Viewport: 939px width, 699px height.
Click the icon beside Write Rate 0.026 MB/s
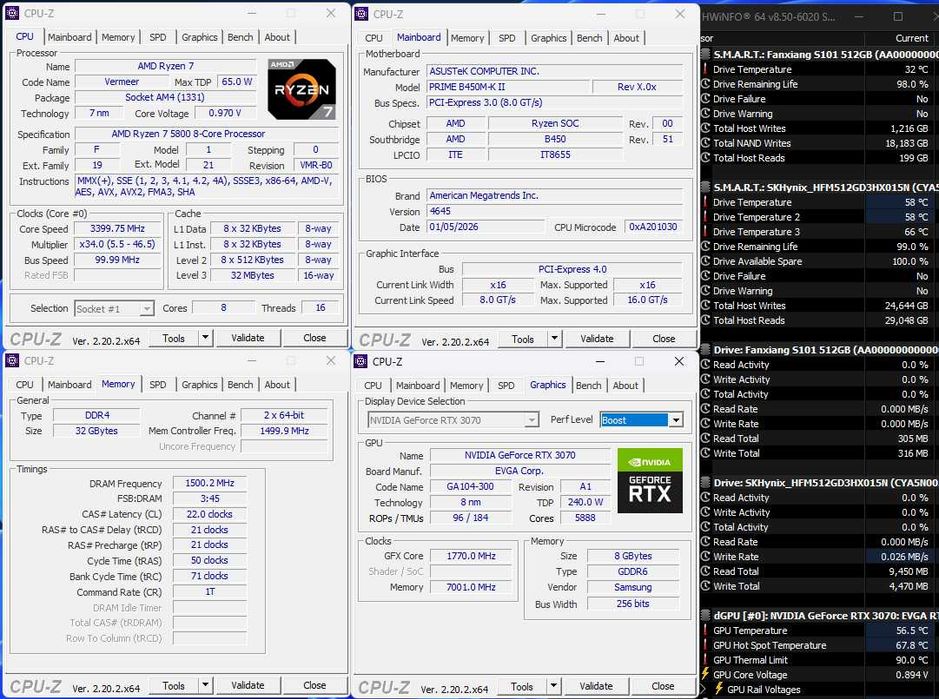coord(705,556)
